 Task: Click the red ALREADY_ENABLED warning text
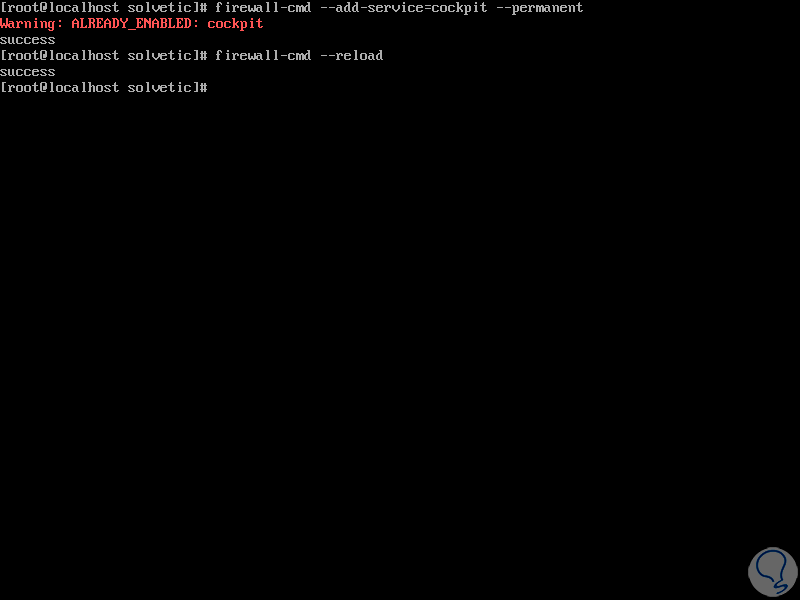coord(132,24)
